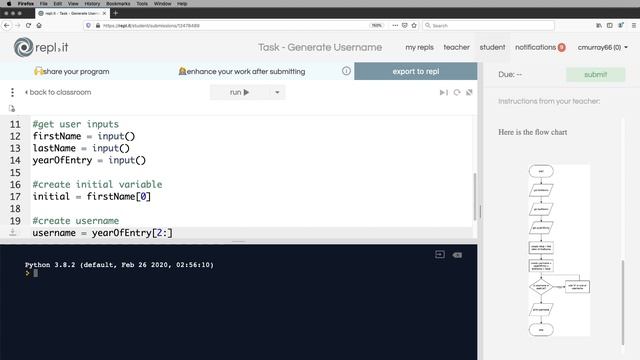
Task: Open Firefox library icon
Action: click(x=599, y=25)
